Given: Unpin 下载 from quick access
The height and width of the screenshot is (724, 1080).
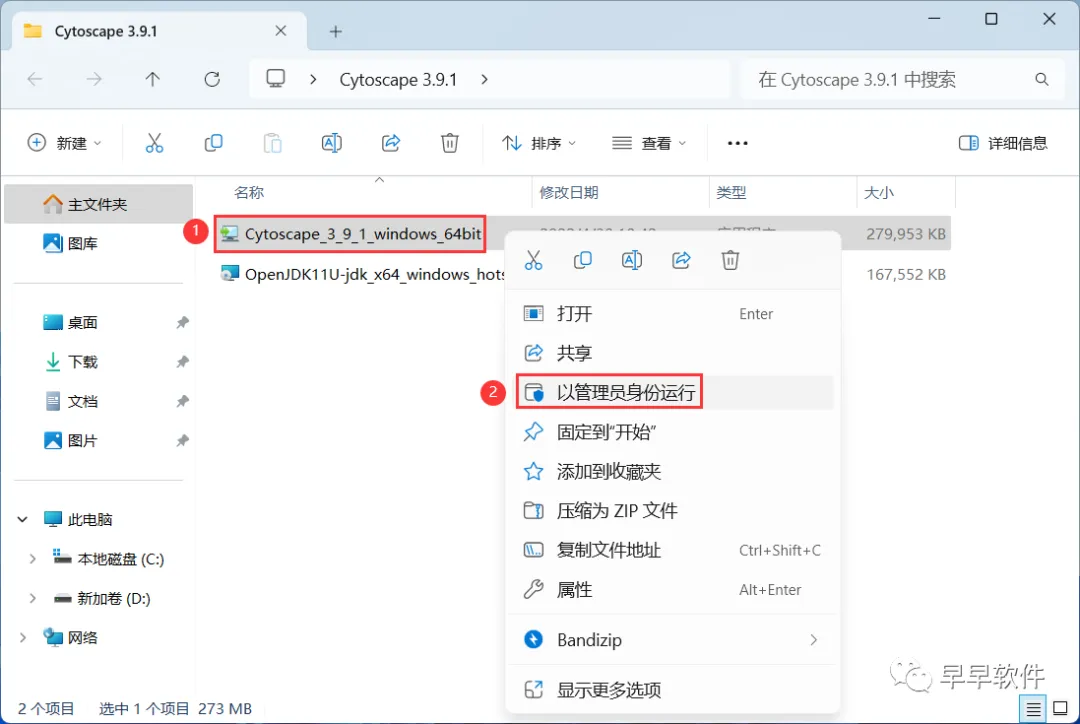Looking at the screenshot, I should (182, 362).
